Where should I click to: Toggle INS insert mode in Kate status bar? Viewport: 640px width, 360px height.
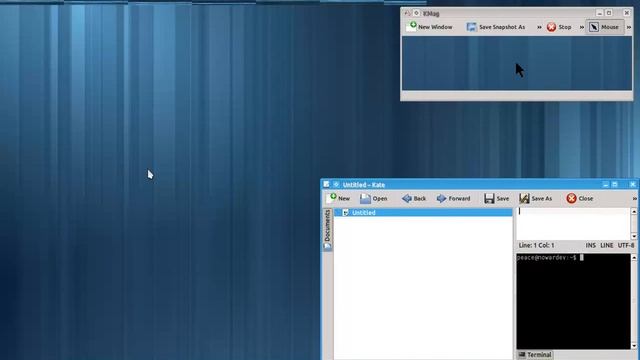click(x=591, y=245)
